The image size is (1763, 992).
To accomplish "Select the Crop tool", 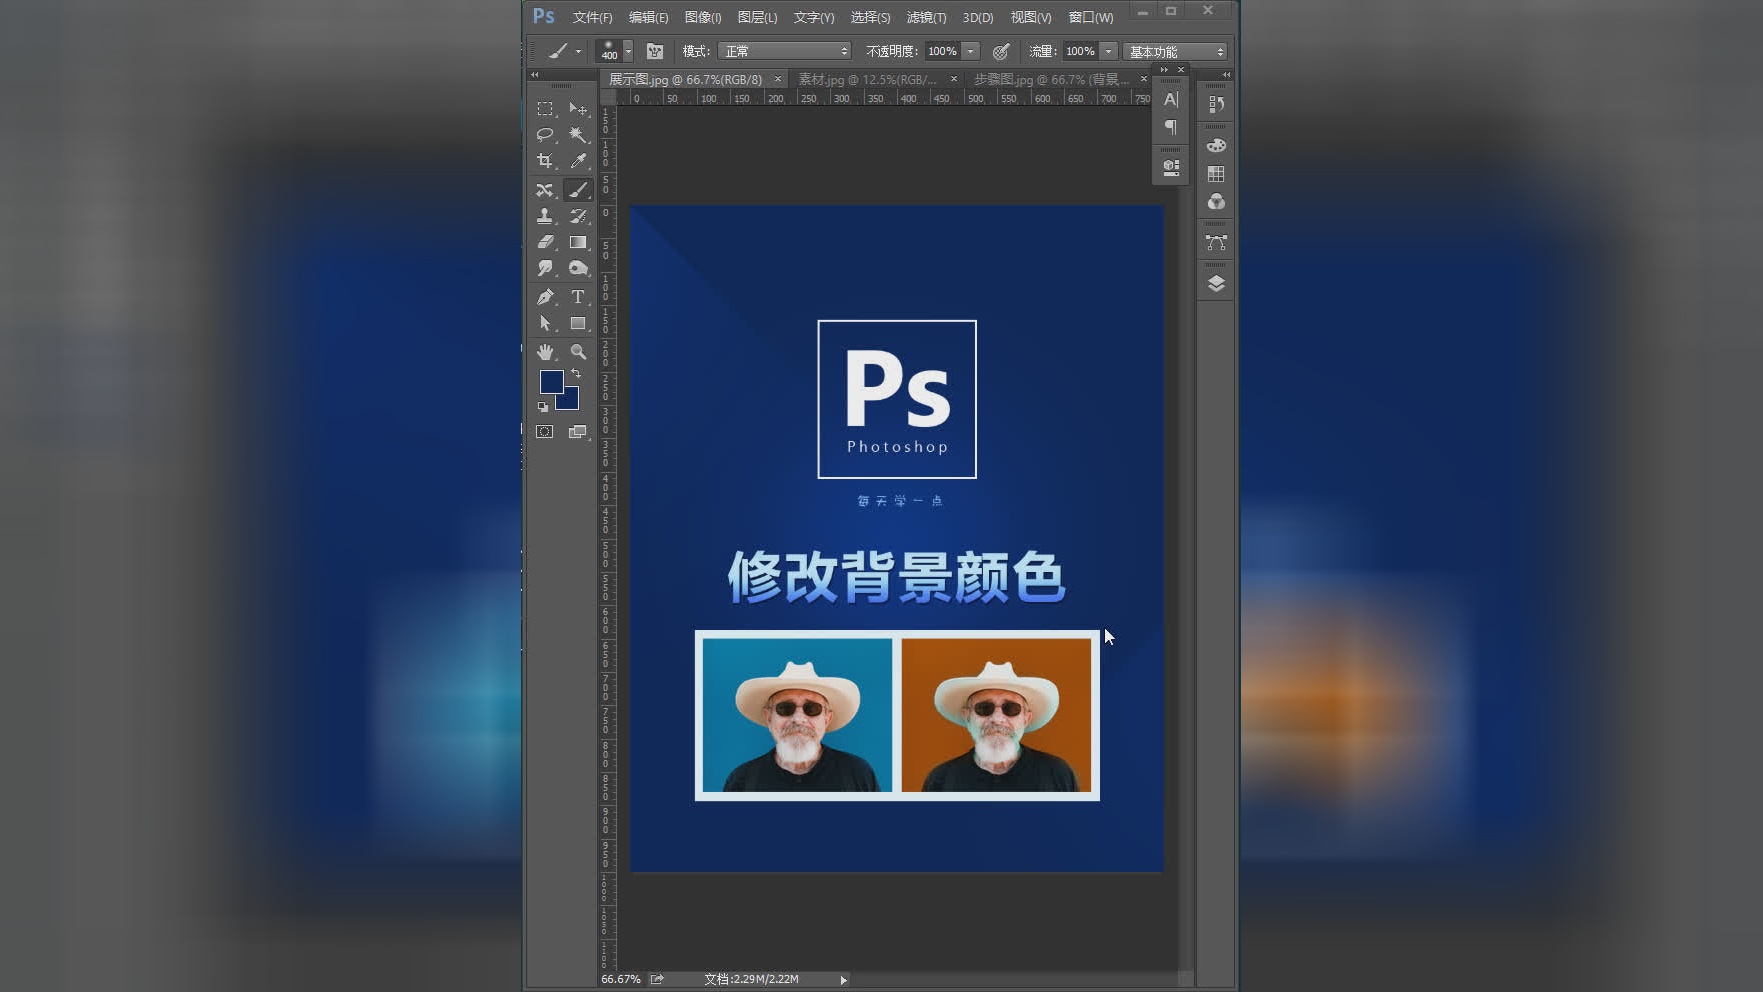I will [545, 160].
